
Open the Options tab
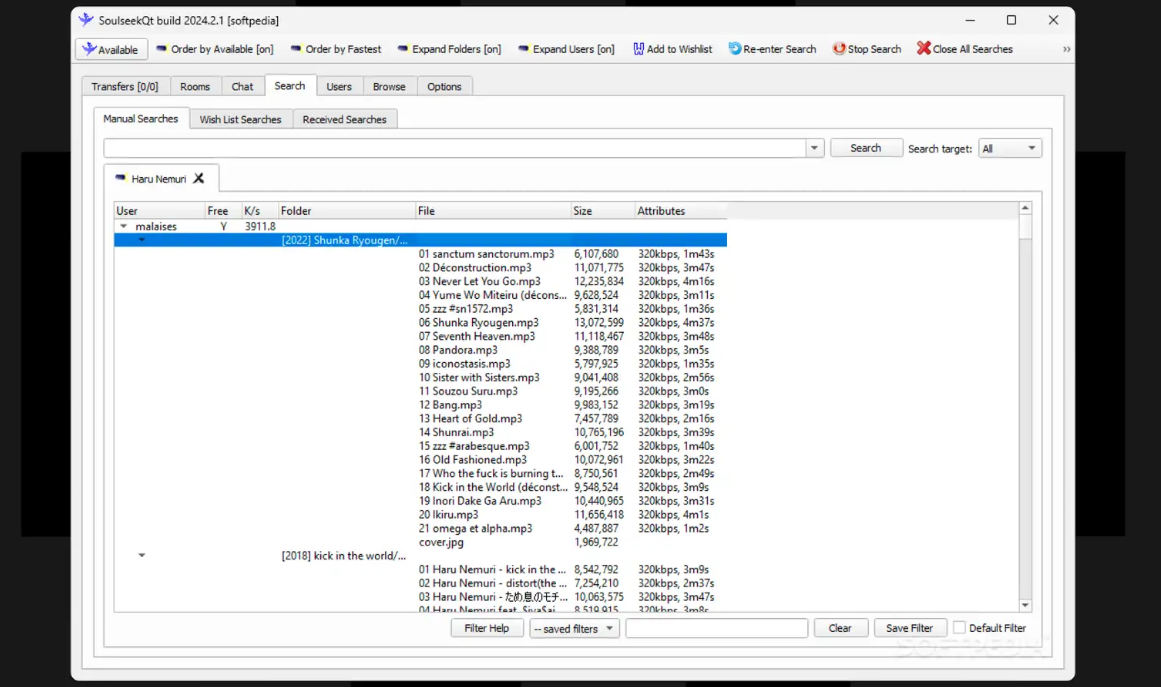(x=444, y=87)
